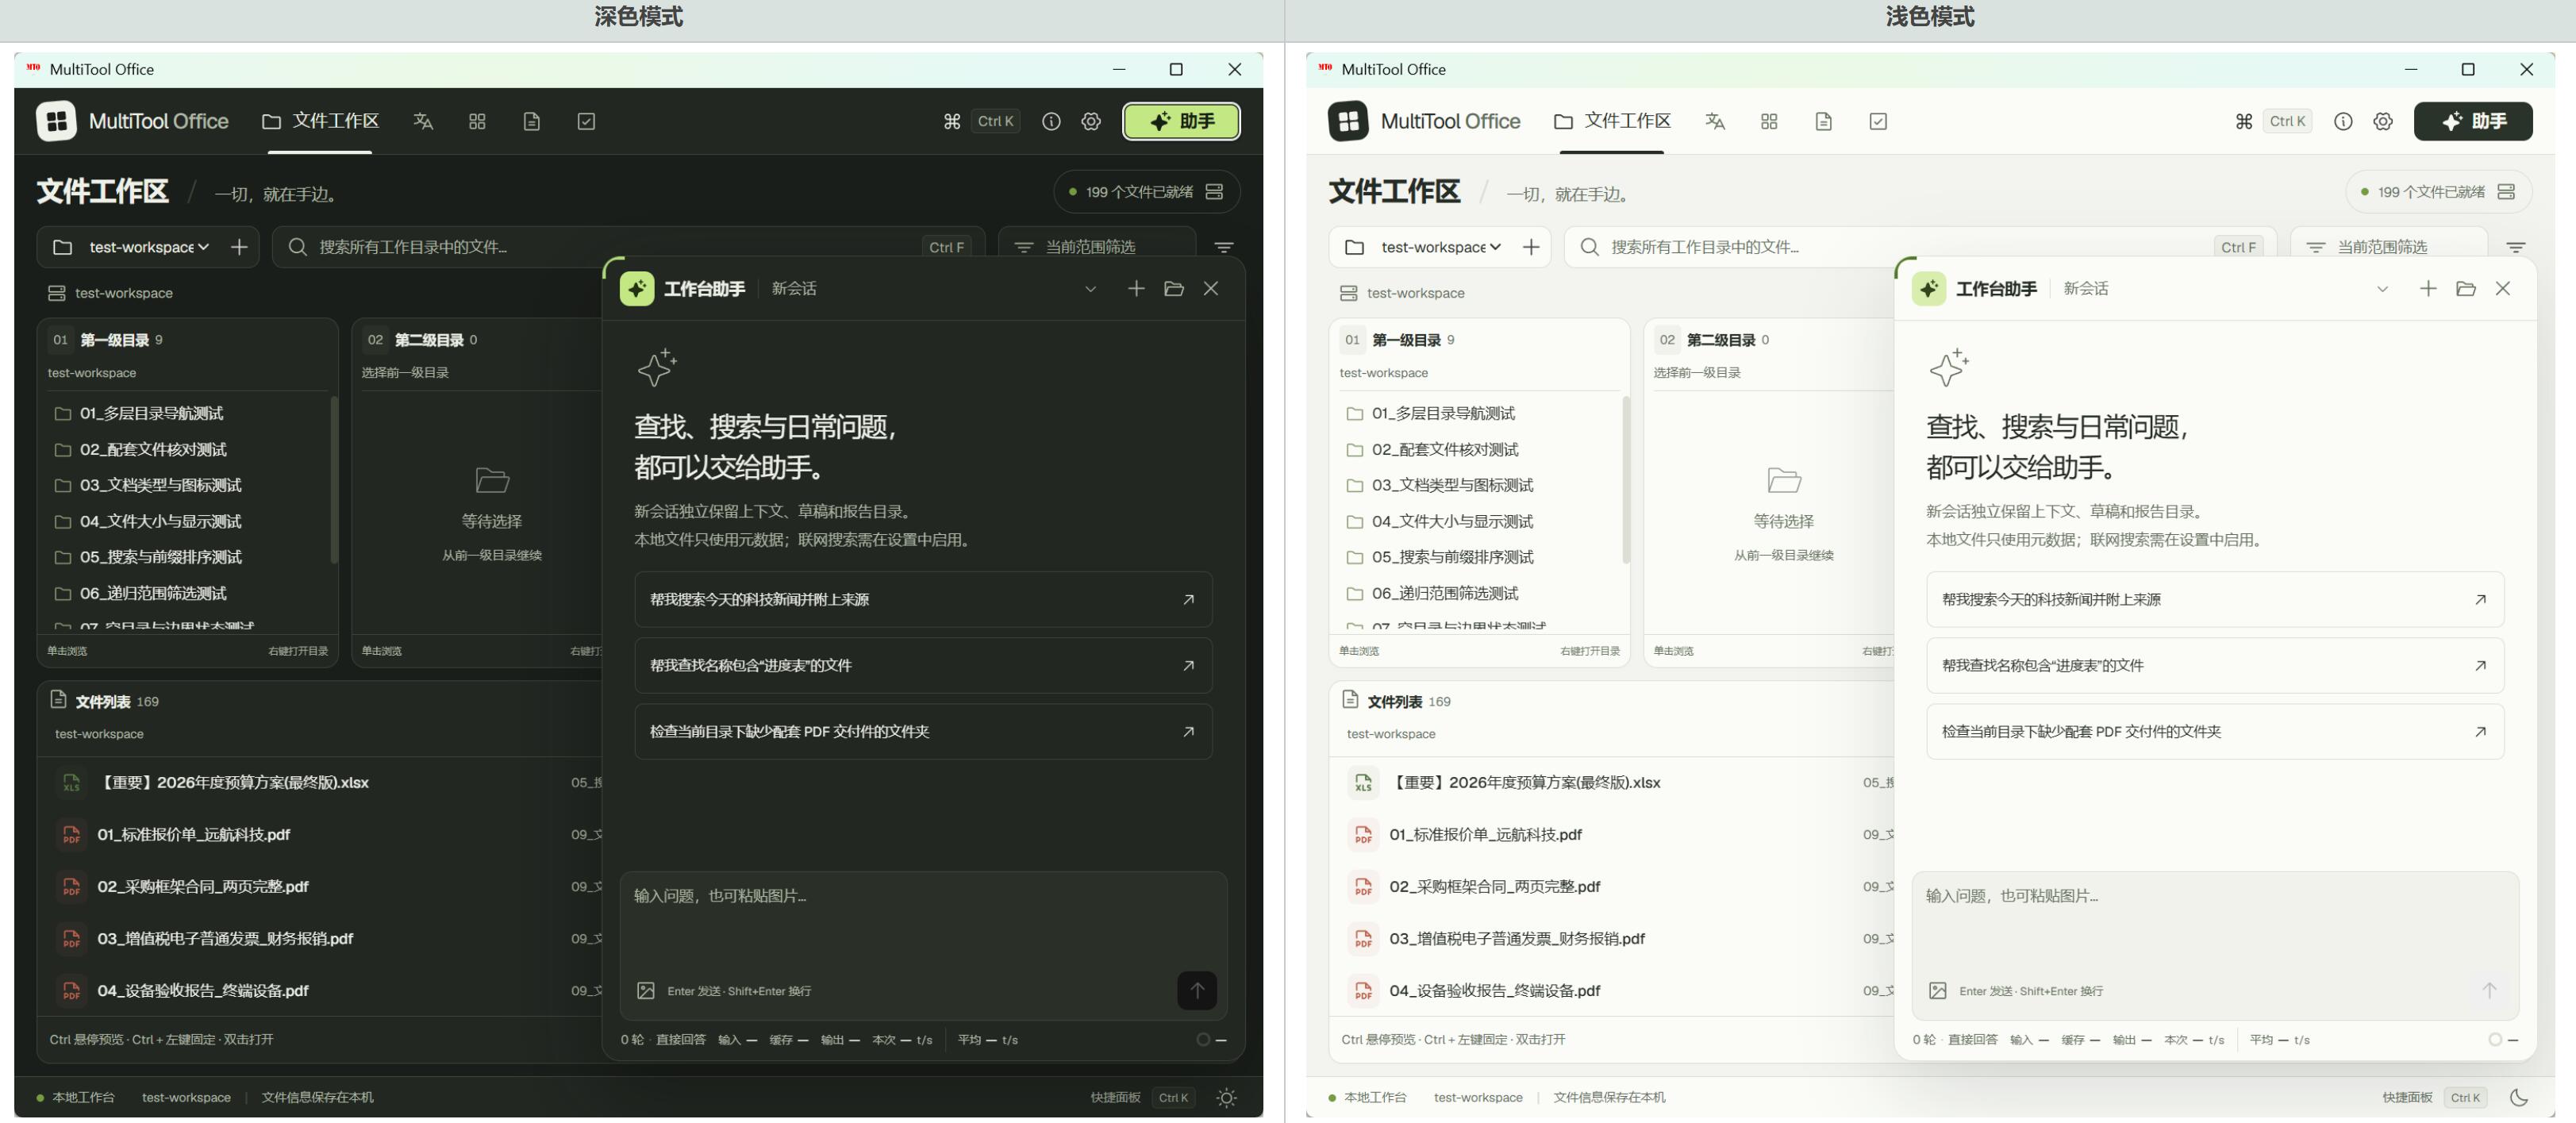Close assistant panel in dark window
This screenshot has height=1123, width=2576.
(1211, 288)
